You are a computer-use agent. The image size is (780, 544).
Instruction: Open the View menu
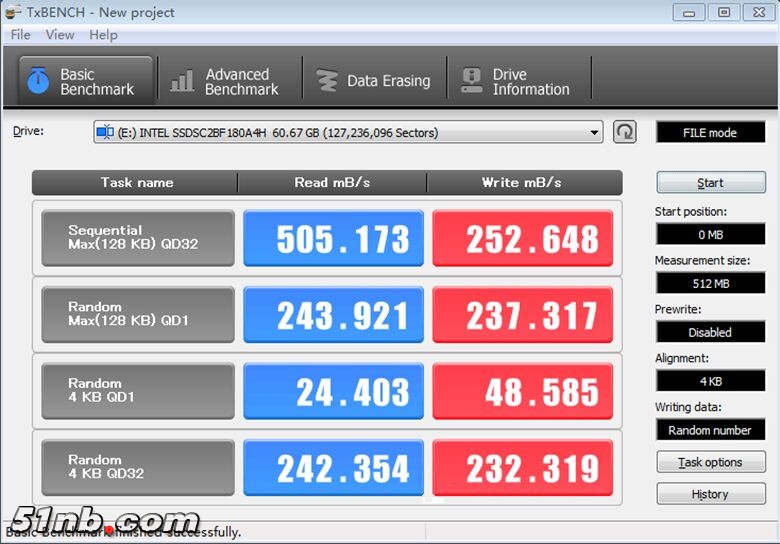pyautogui.click(x=60, y=35)
